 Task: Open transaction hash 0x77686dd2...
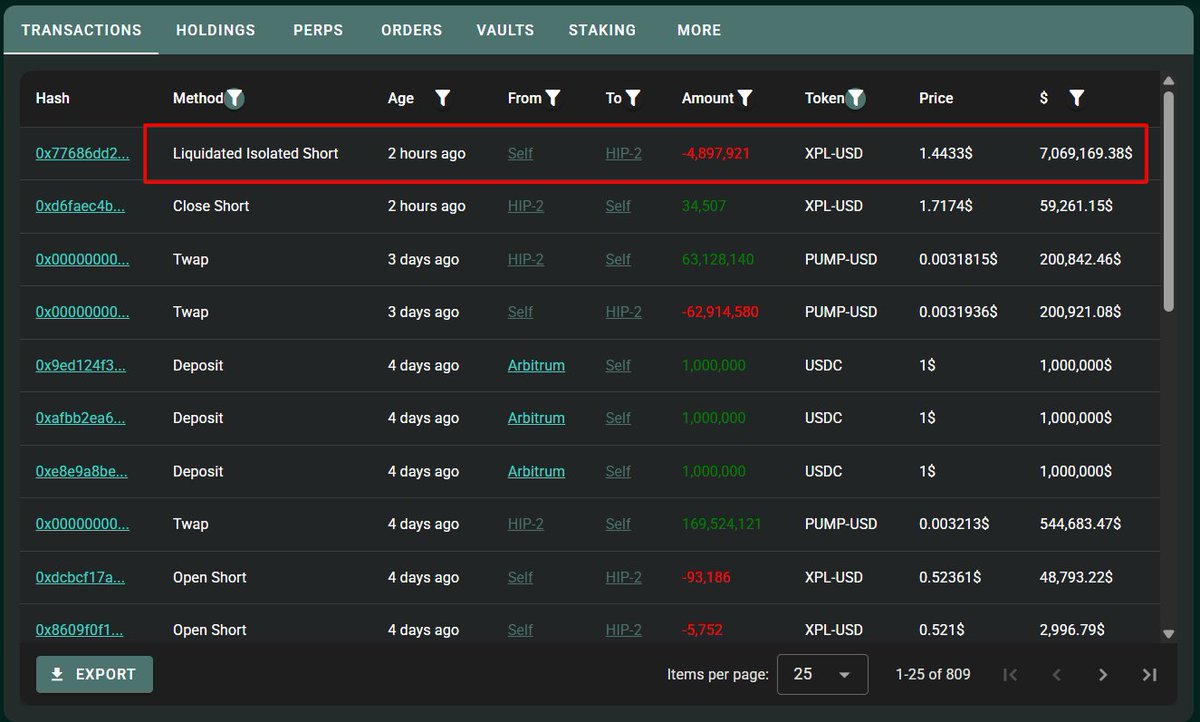[x=82, y=153]
